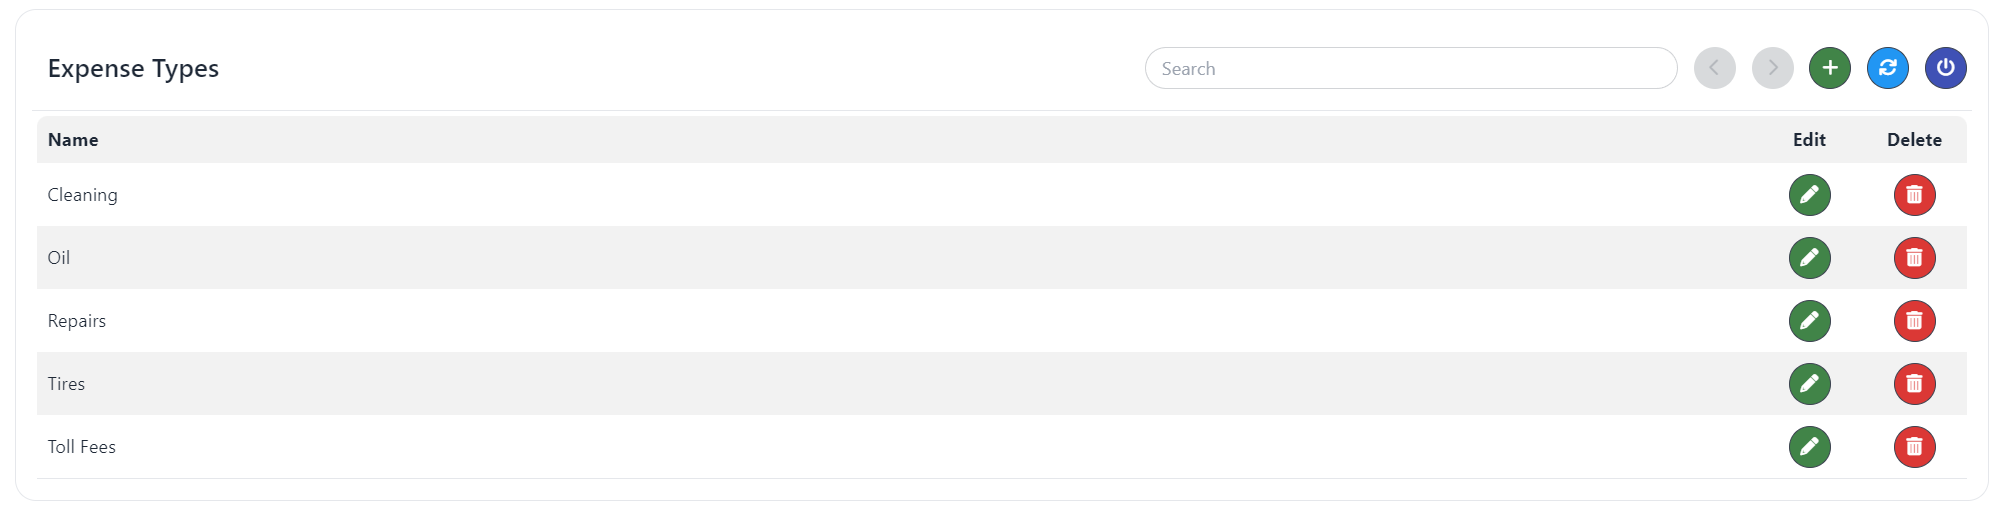Edit the Toll Fees expense type
This screenshot has width=1996, height=508.
(x=1809, y=447)
